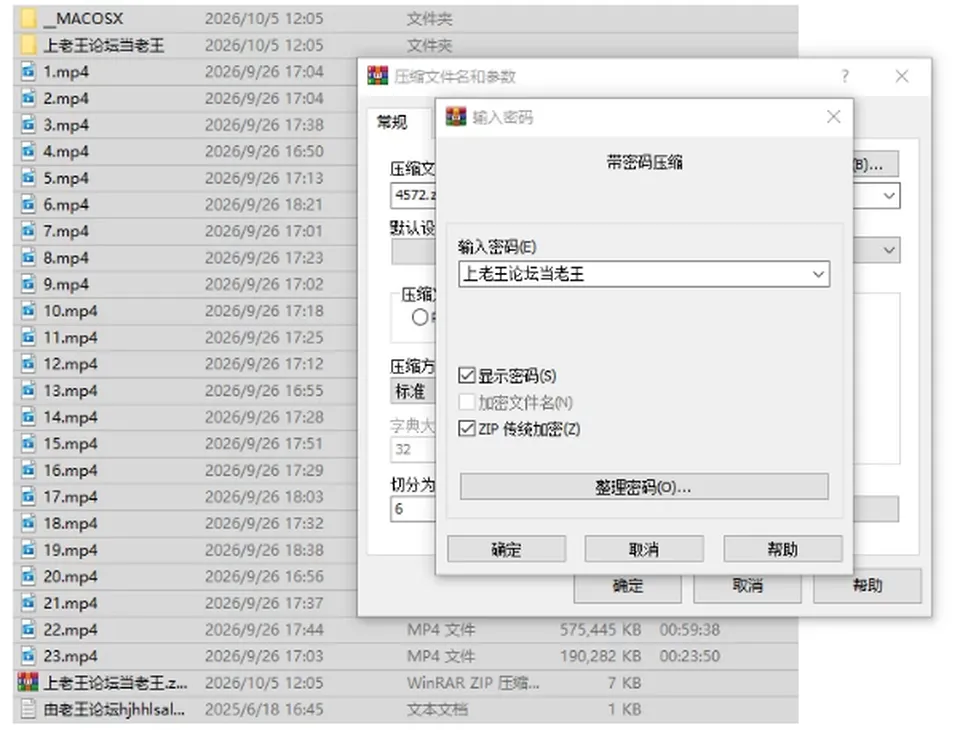Viewport: 960px width, 730px height.
Task: Select the partially hidden radio button under 压缩
Action: pos(421,317)
